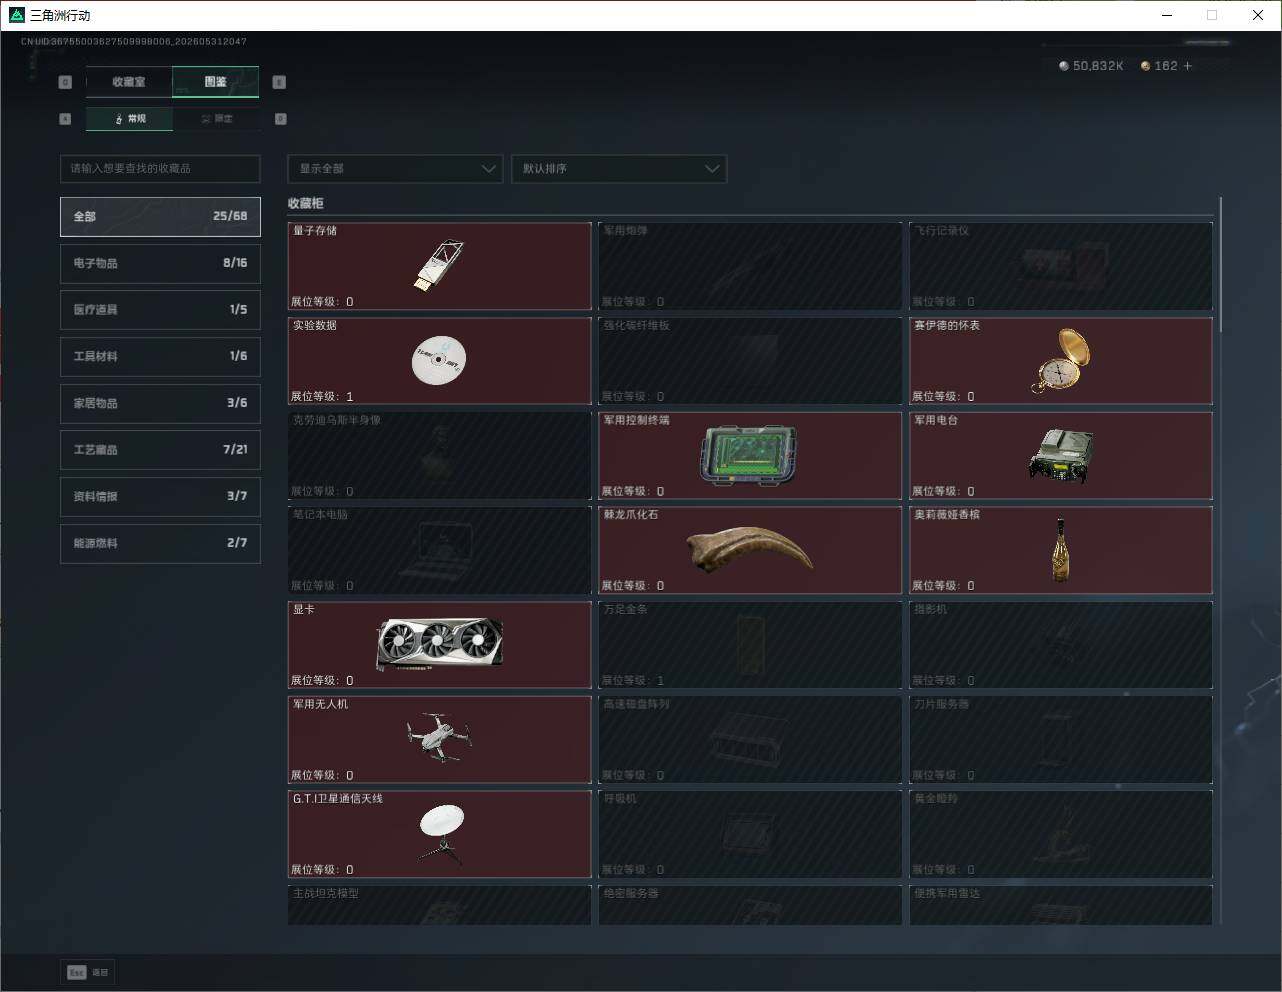Select the 量子存储 USB drive item
This screenshot has height=992, width=1282.
tap(439, 266)
